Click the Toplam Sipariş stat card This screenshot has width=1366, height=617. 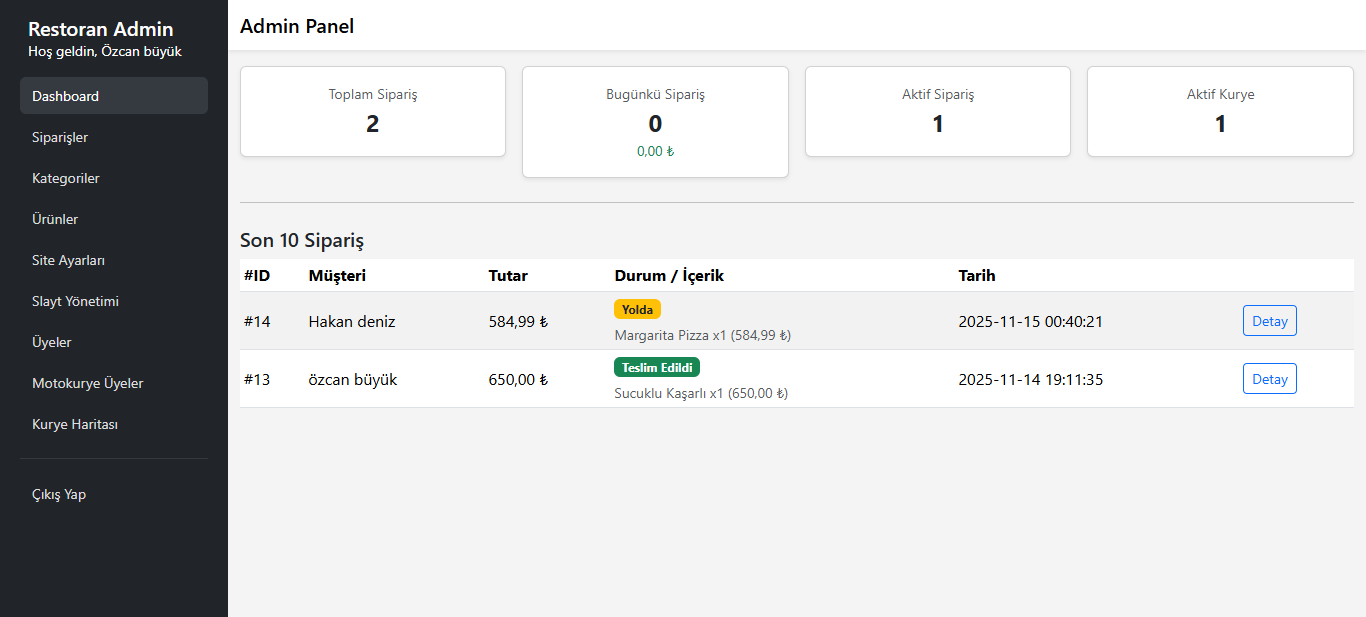click(373, 112)
